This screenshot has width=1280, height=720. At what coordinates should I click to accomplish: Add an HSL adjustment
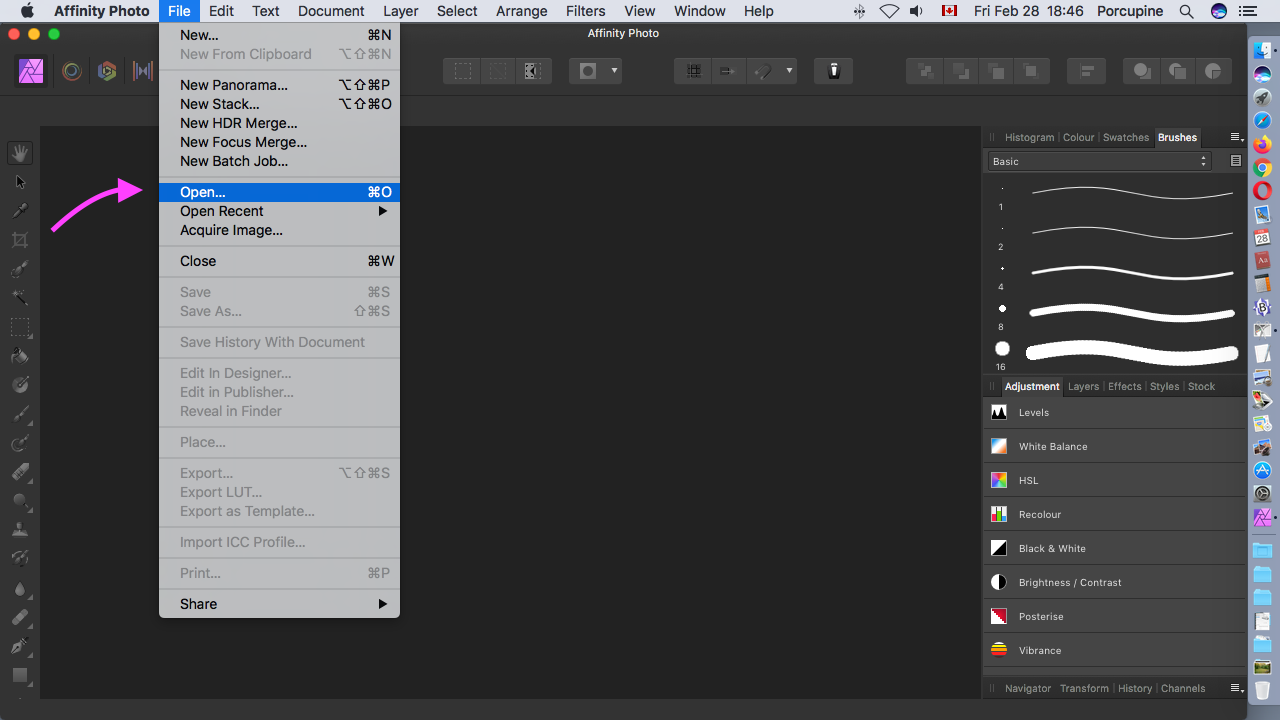coord(1114,480)
